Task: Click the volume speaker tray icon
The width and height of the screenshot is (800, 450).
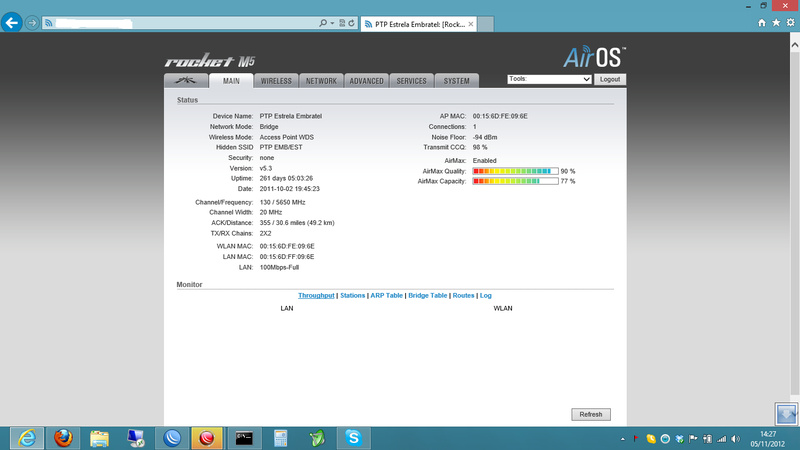Action: click(x=735, y=439)
